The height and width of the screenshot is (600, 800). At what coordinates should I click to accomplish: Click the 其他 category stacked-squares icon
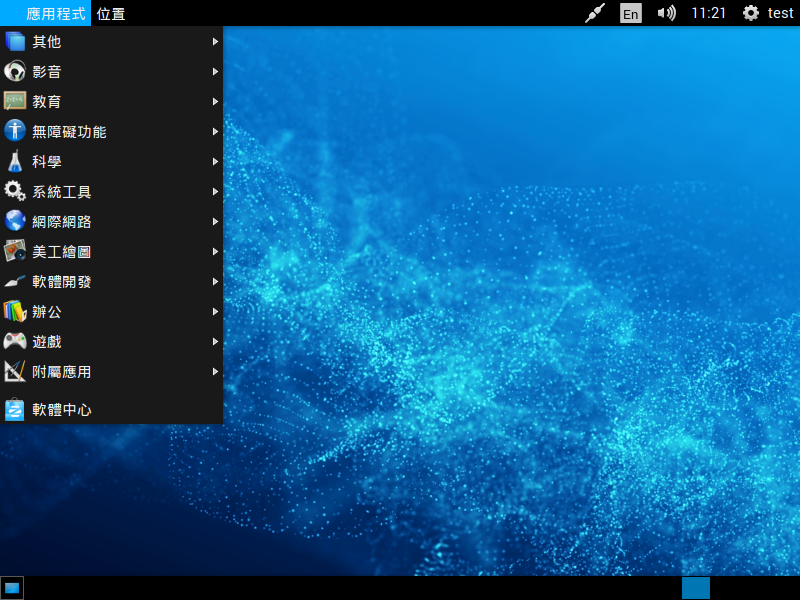(x=15, y=41)
